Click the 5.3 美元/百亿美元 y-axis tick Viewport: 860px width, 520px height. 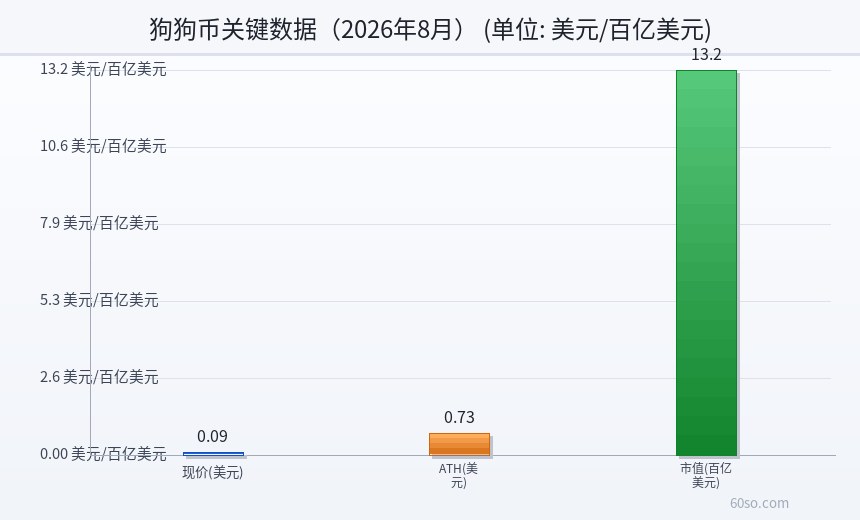click(x=99, y=300)
